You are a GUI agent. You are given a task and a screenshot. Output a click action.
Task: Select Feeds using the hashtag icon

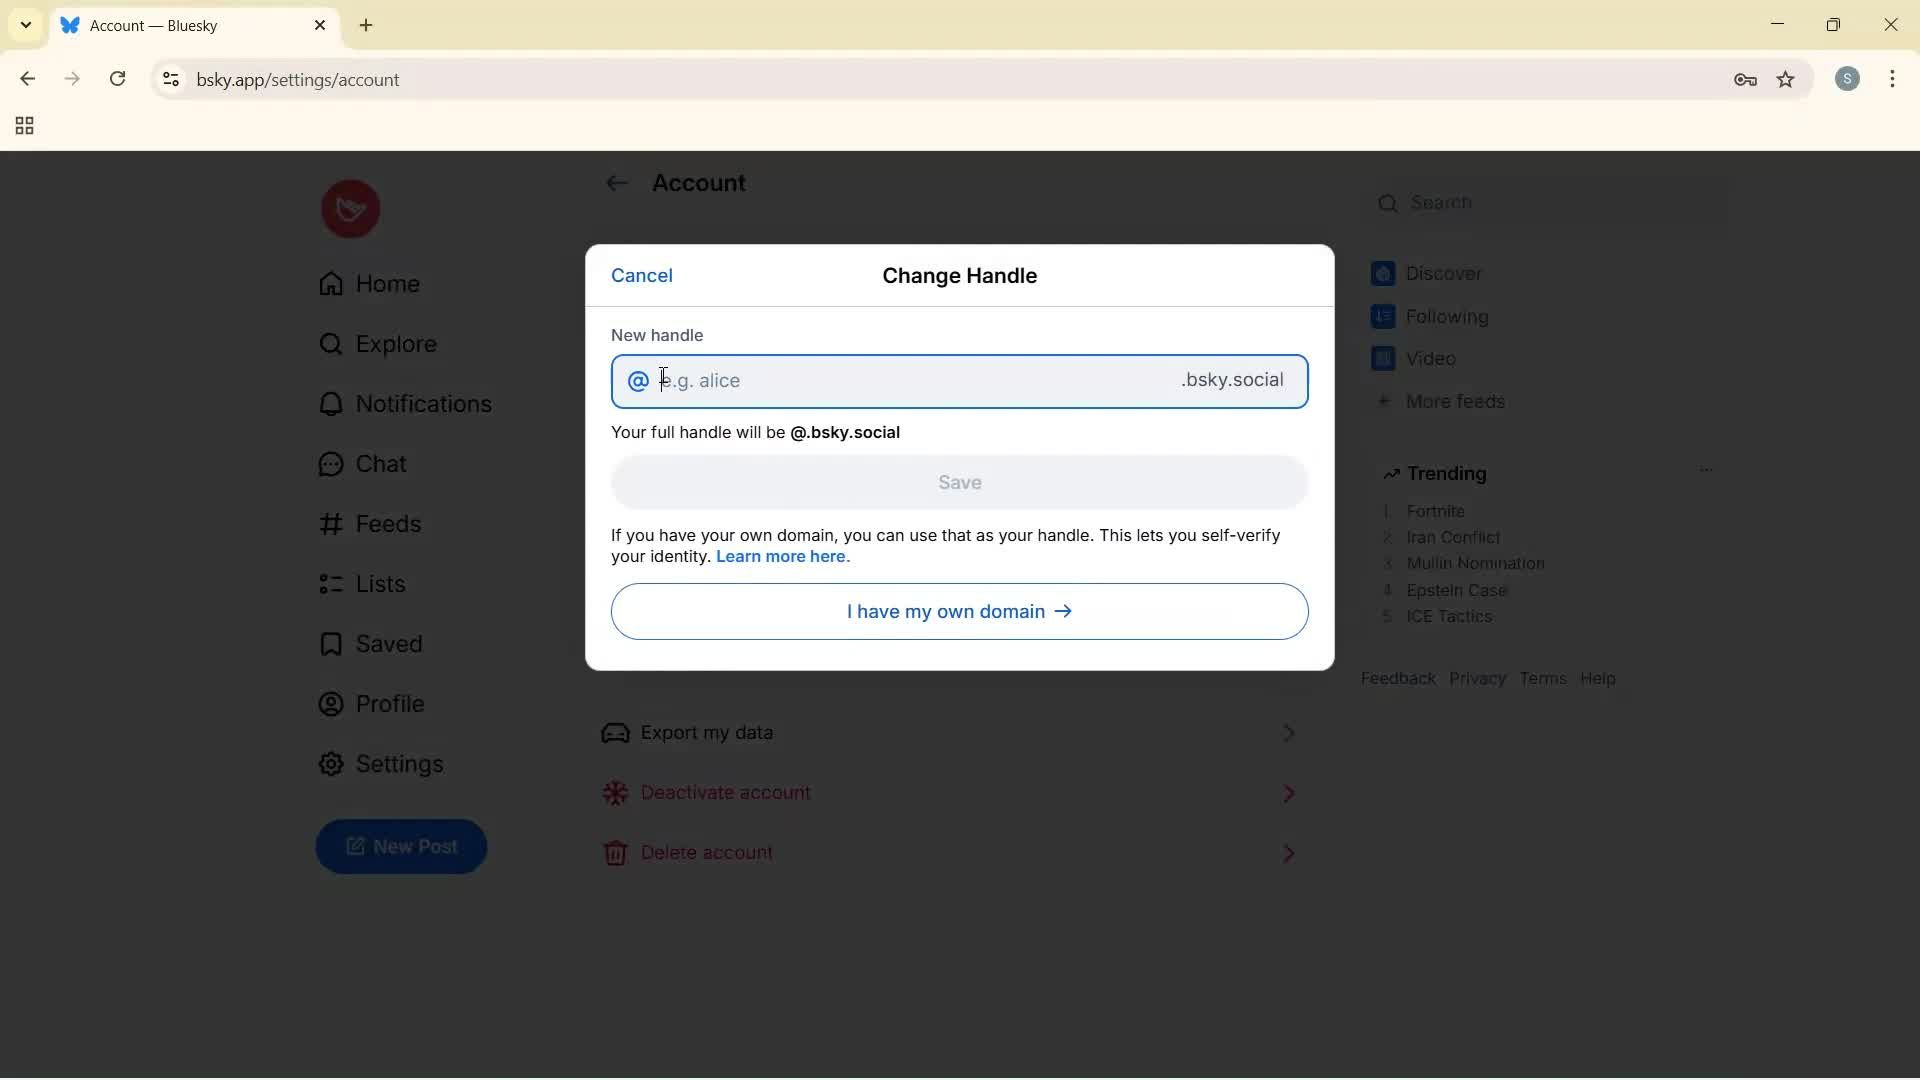tap(389, 523)
